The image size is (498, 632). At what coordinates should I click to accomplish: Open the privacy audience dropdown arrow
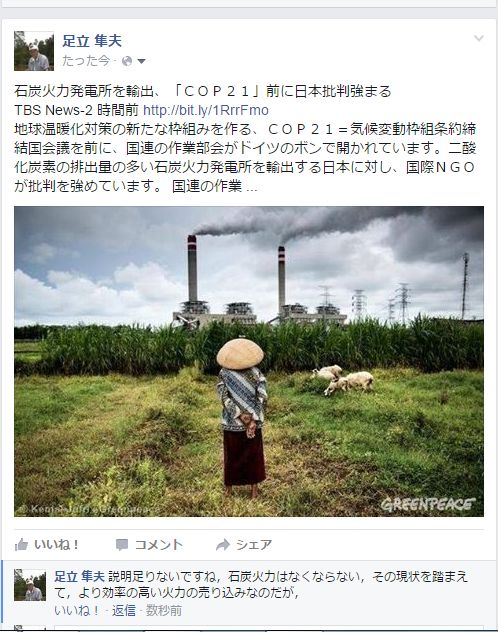pos(141,61)
